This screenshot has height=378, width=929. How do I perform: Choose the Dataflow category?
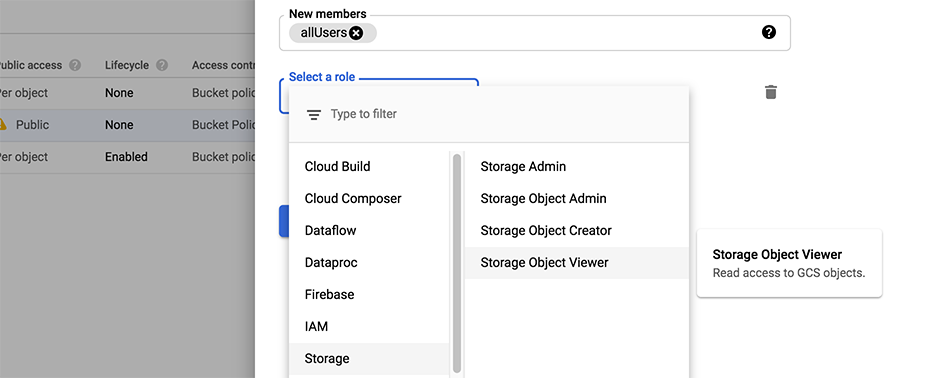[369, 230]
